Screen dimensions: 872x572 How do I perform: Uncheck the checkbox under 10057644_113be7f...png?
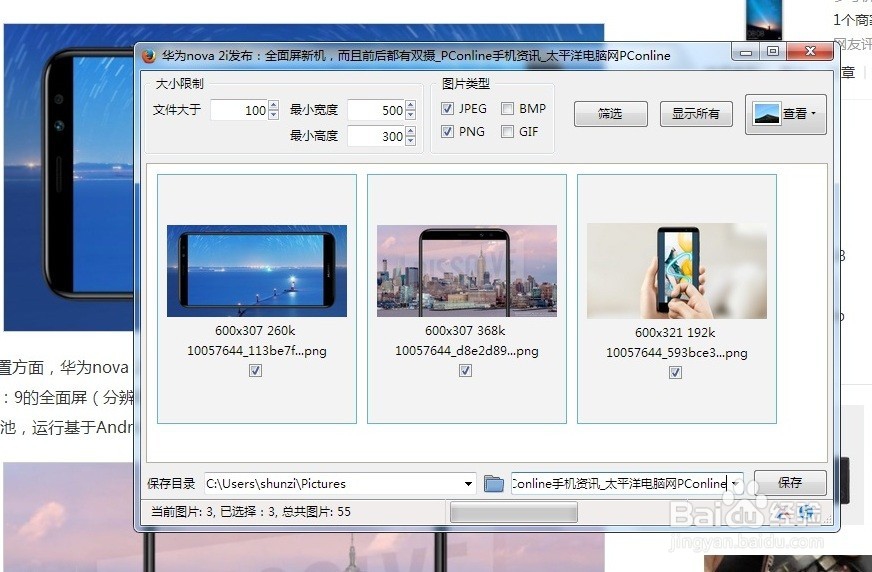click(255, 370)
